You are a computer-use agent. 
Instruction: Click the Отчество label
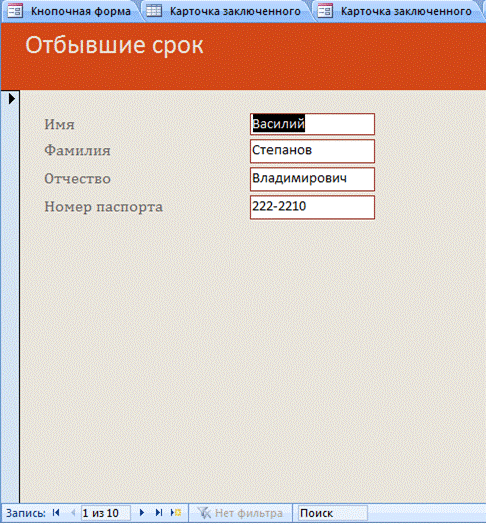point(77,179)
